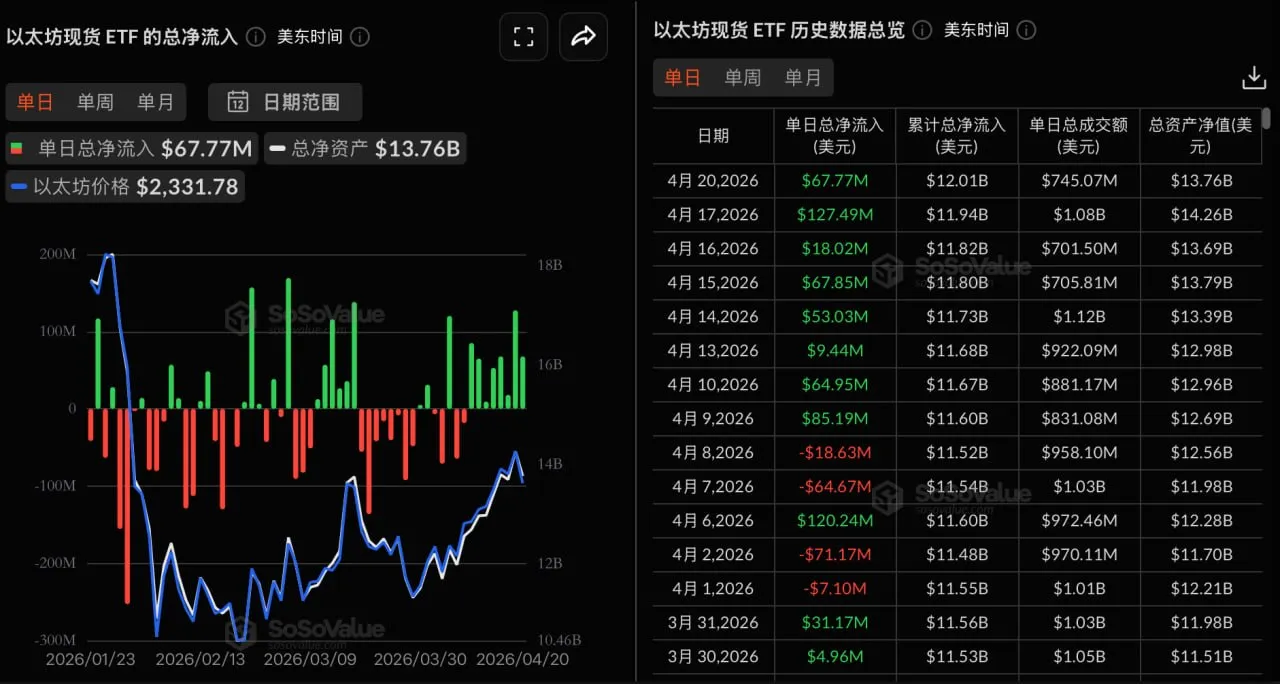Click the red-green swatch of 单日总净流入 legend

pyautogui.click(x=16, y=149)
